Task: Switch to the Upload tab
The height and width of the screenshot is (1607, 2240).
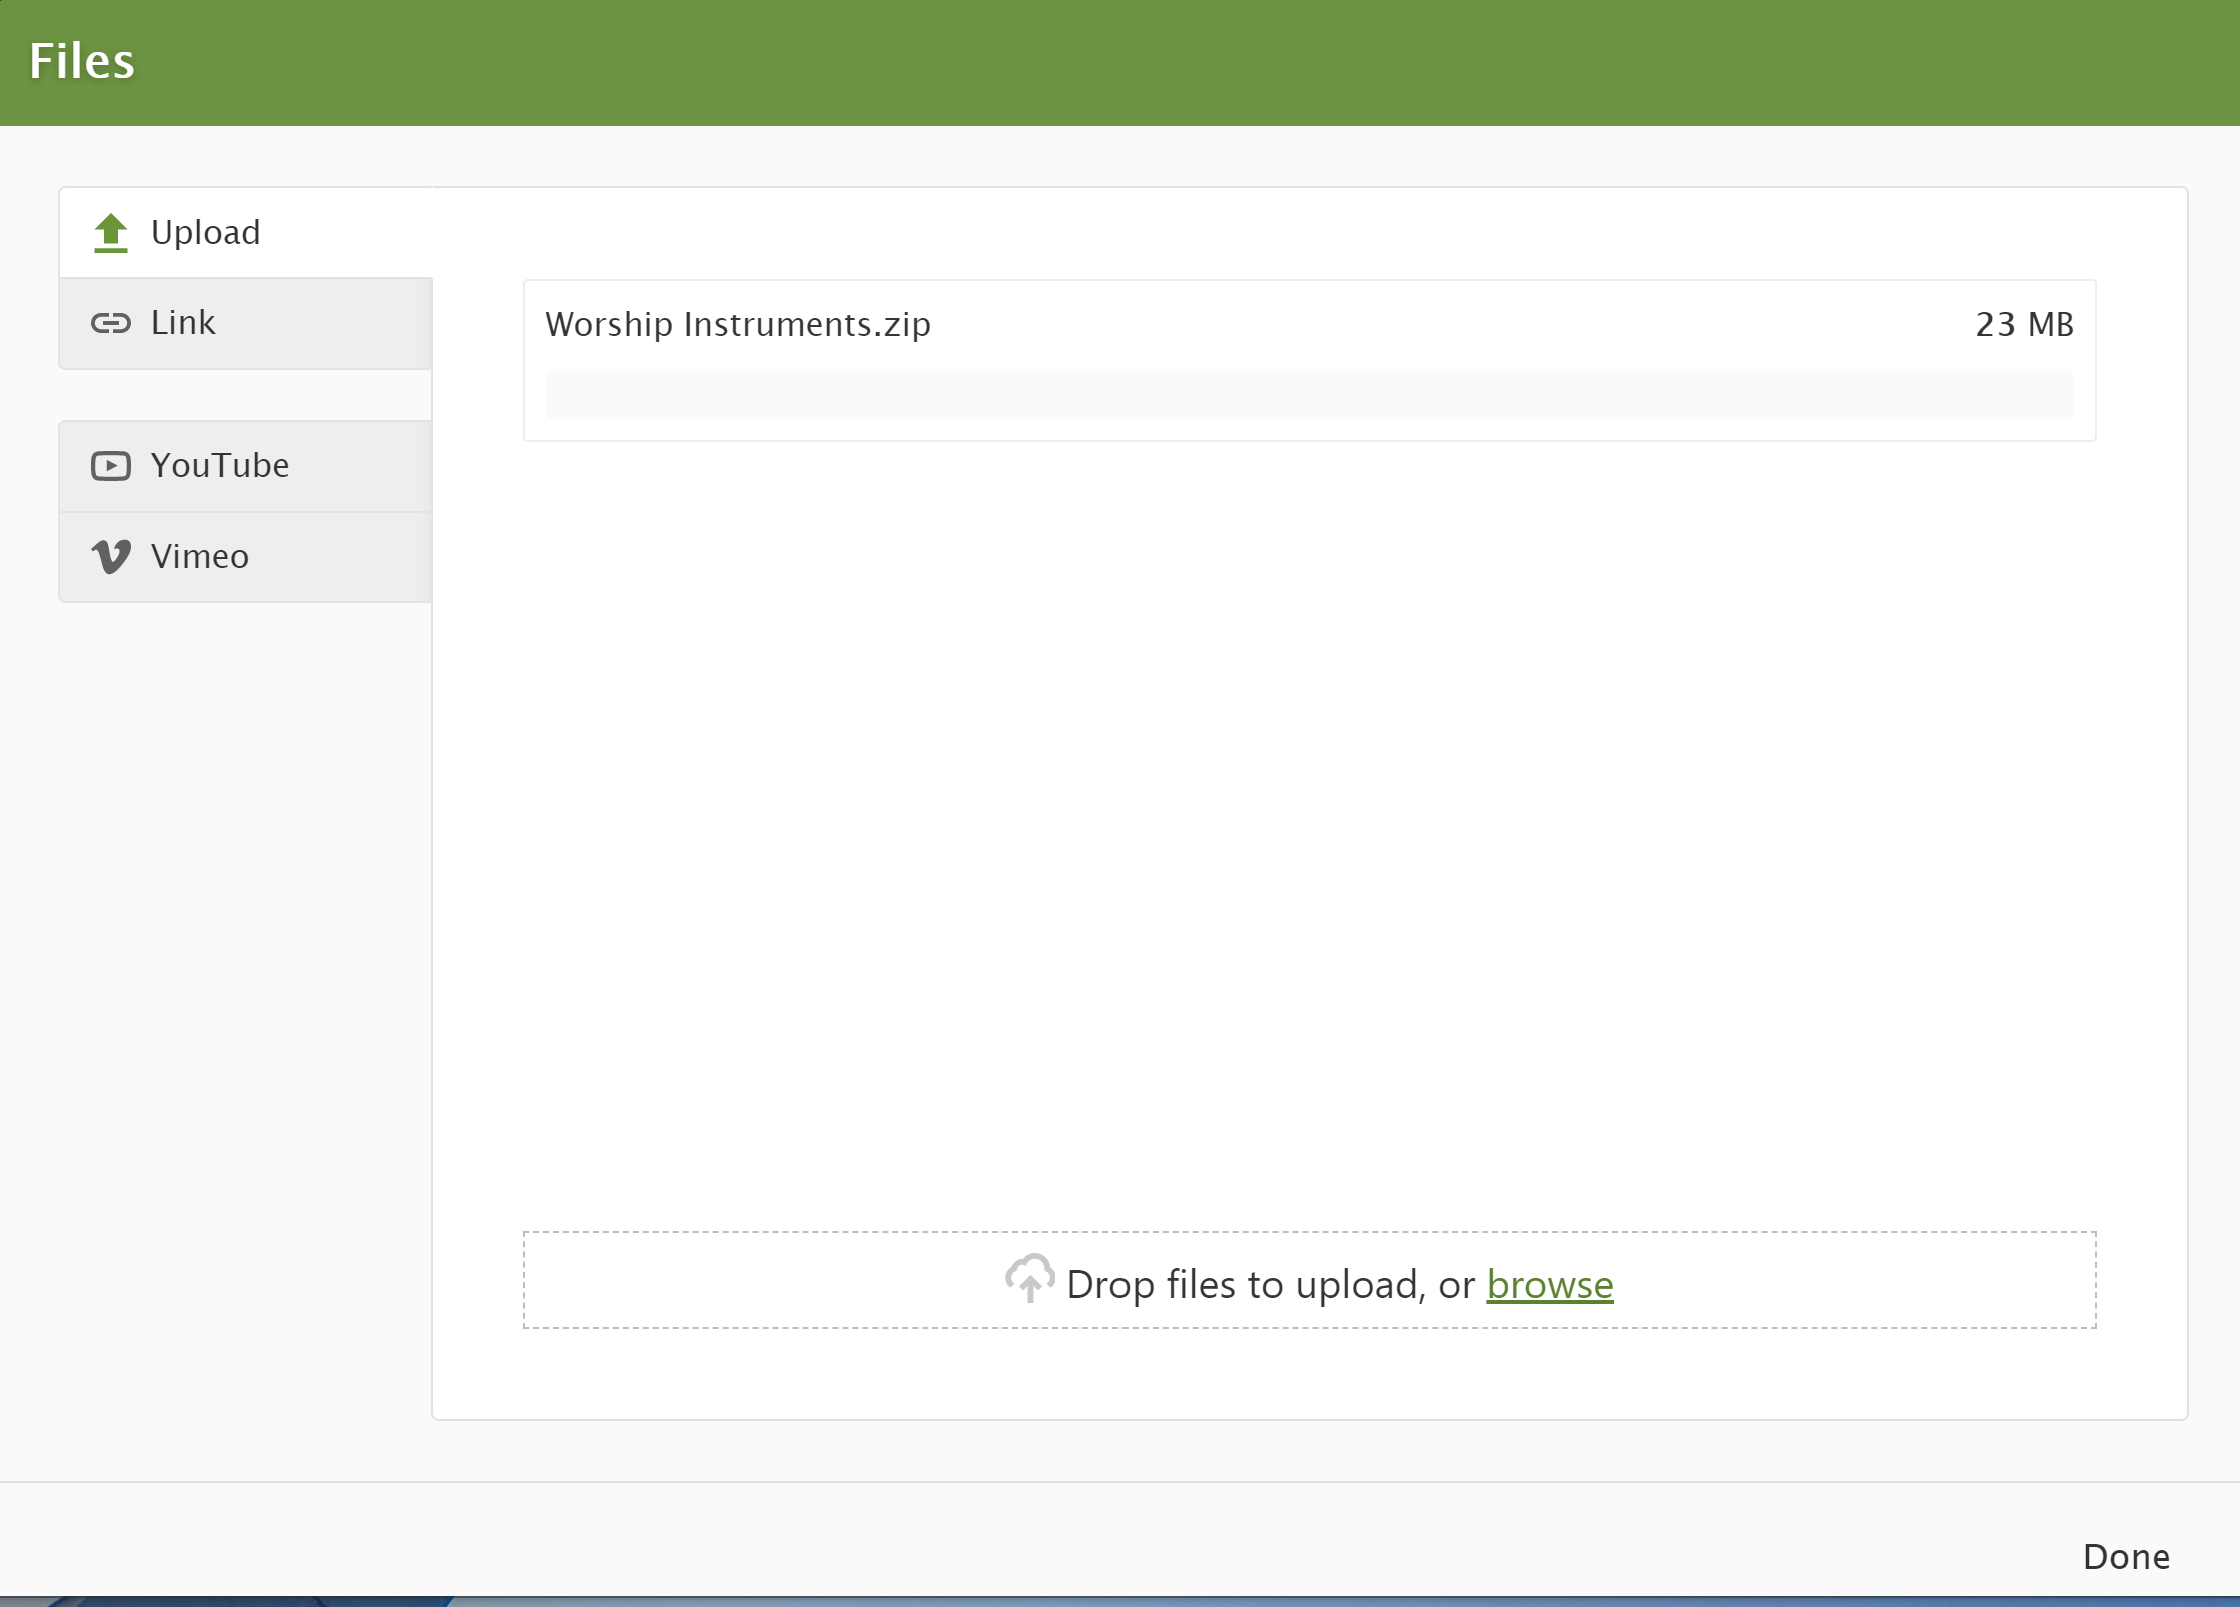Action: (x=246, y=233)
